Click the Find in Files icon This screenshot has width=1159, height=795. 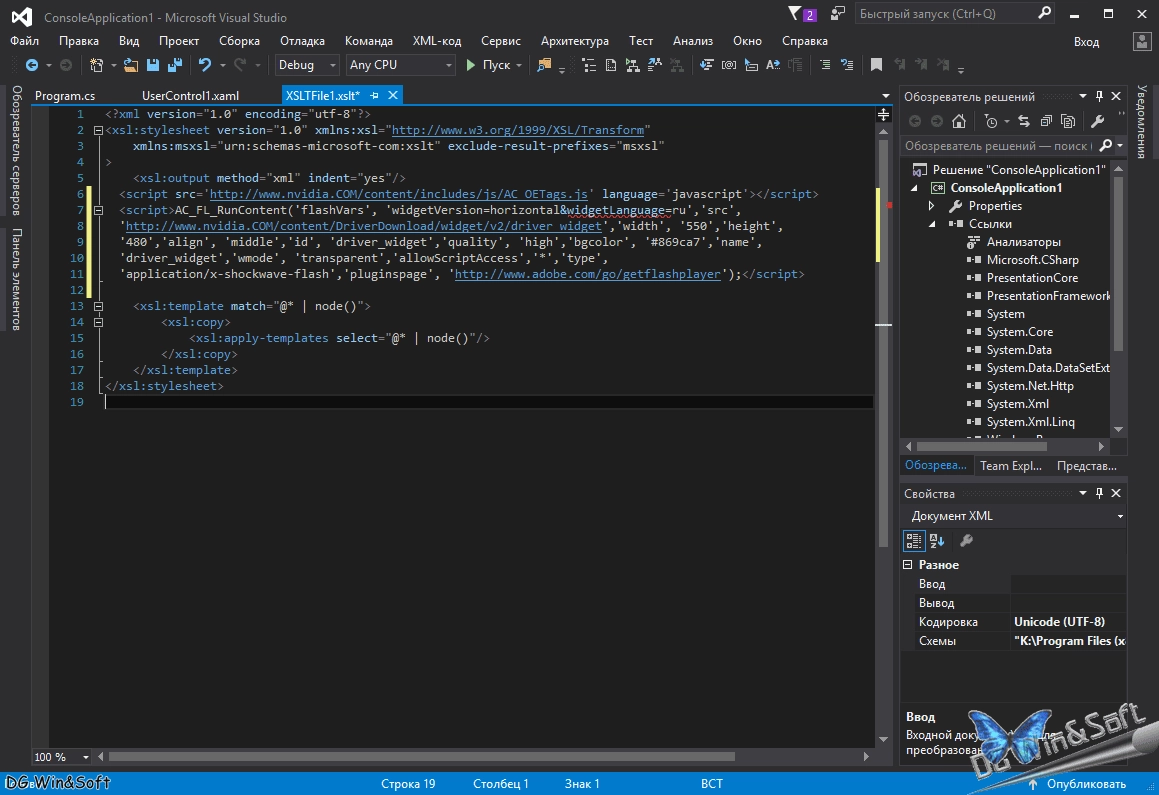coord(544,65)
